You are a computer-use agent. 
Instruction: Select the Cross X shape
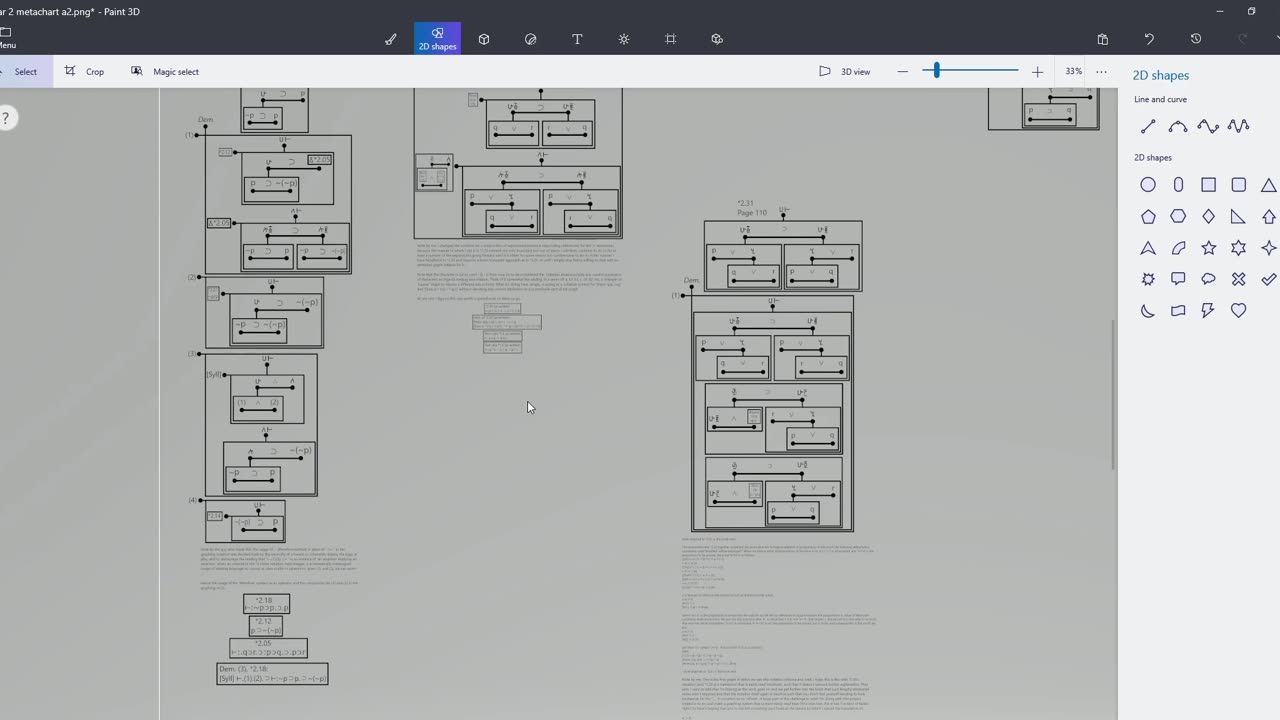tap(1239, 279)
